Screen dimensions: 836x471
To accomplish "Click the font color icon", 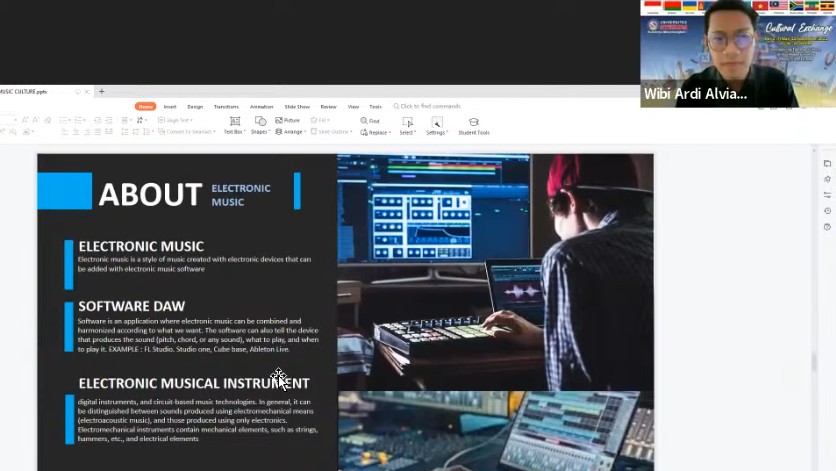I will [26, 132].
